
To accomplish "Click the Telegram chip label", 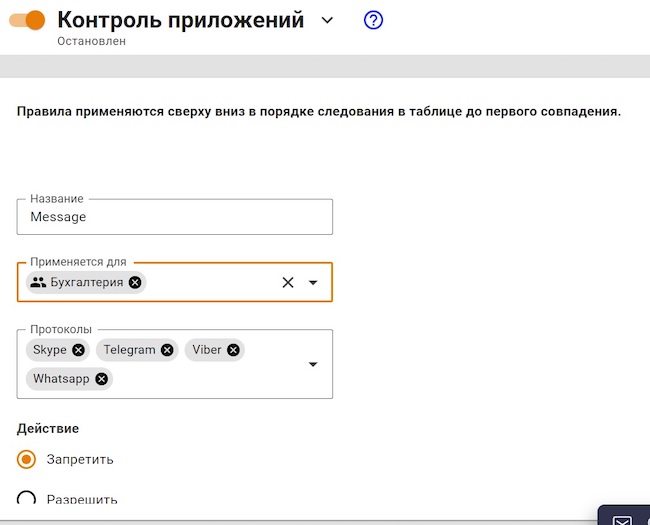I will click(x=130, y=350).
